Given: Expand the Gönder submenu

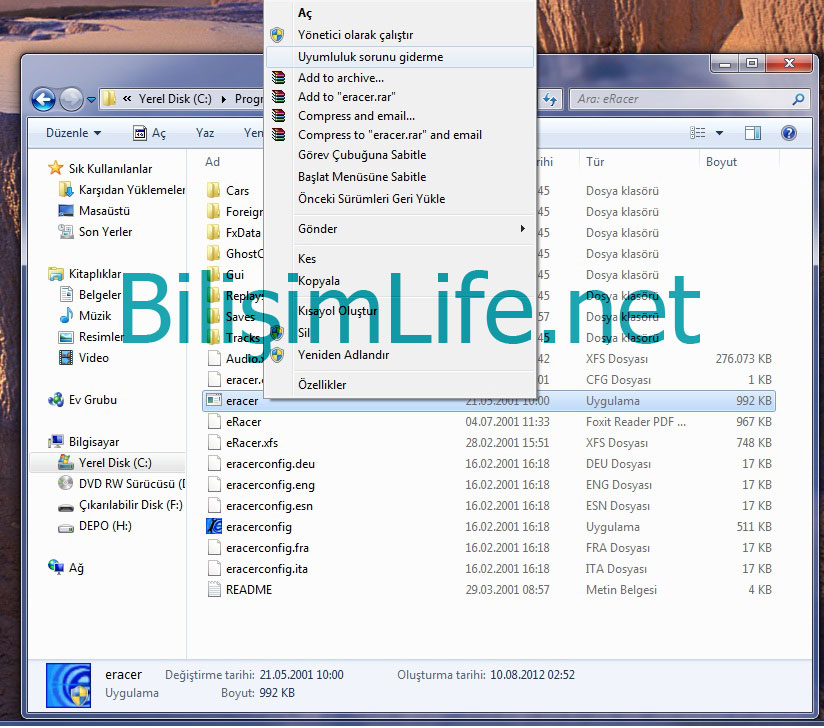Looking at the screenshot, I should click(x=400, y=229).
